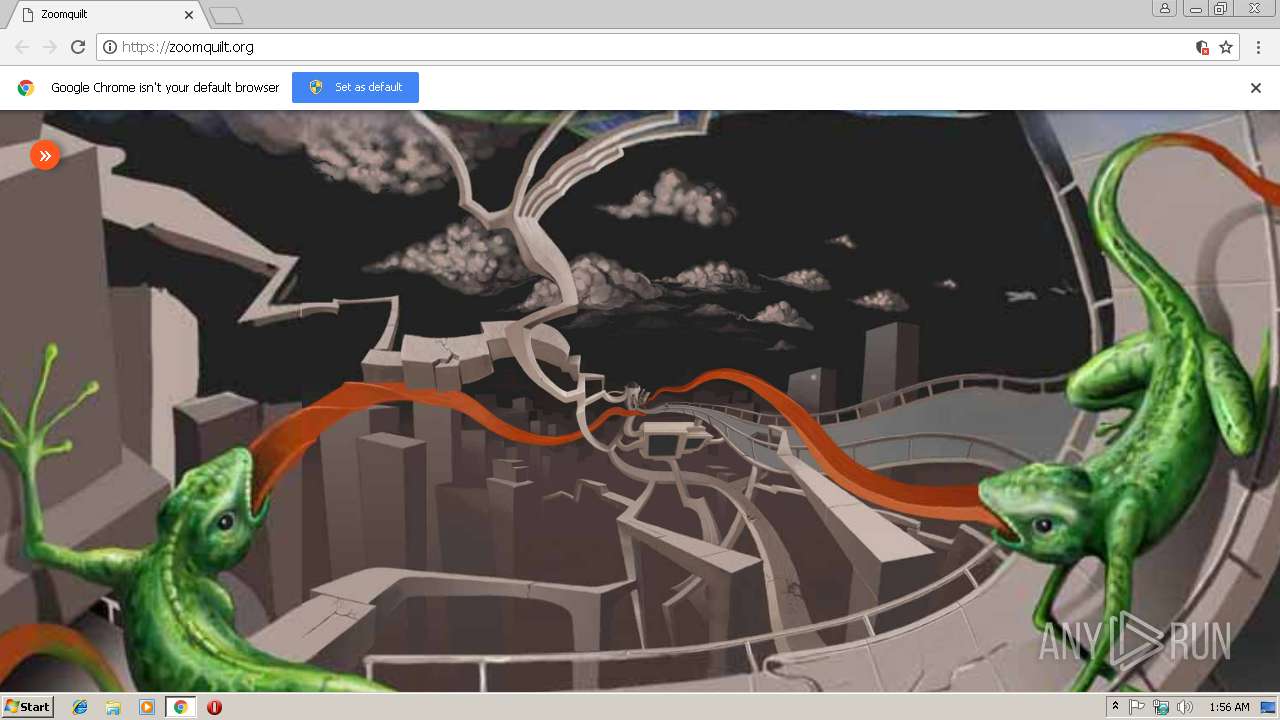The image size is (1280, 720).
Task: Open a new tab
Action: 226,15
